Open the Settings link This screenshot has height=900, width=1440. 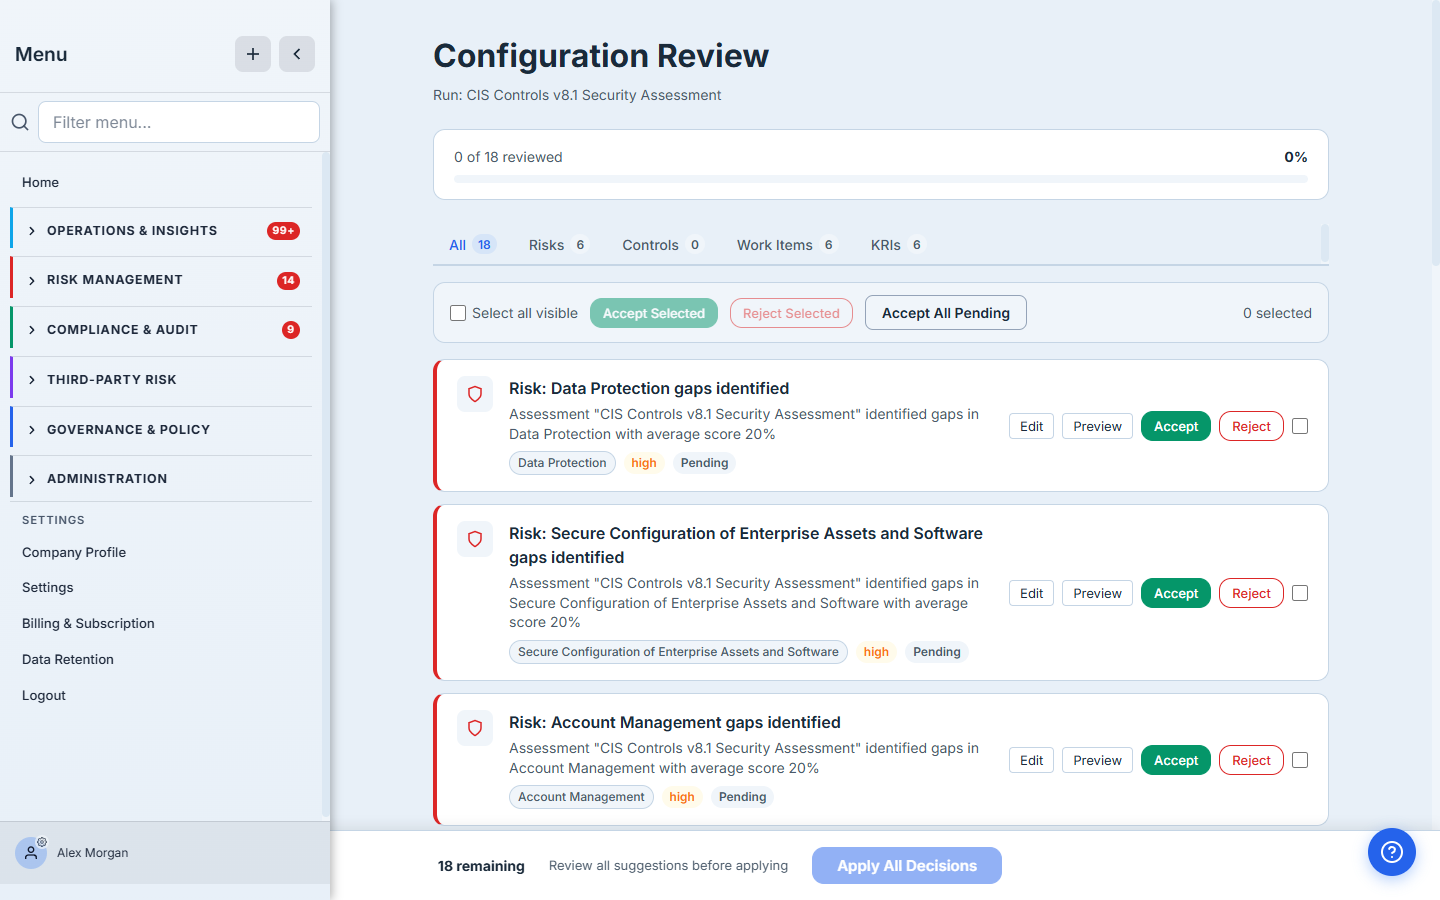click(48, 587)
